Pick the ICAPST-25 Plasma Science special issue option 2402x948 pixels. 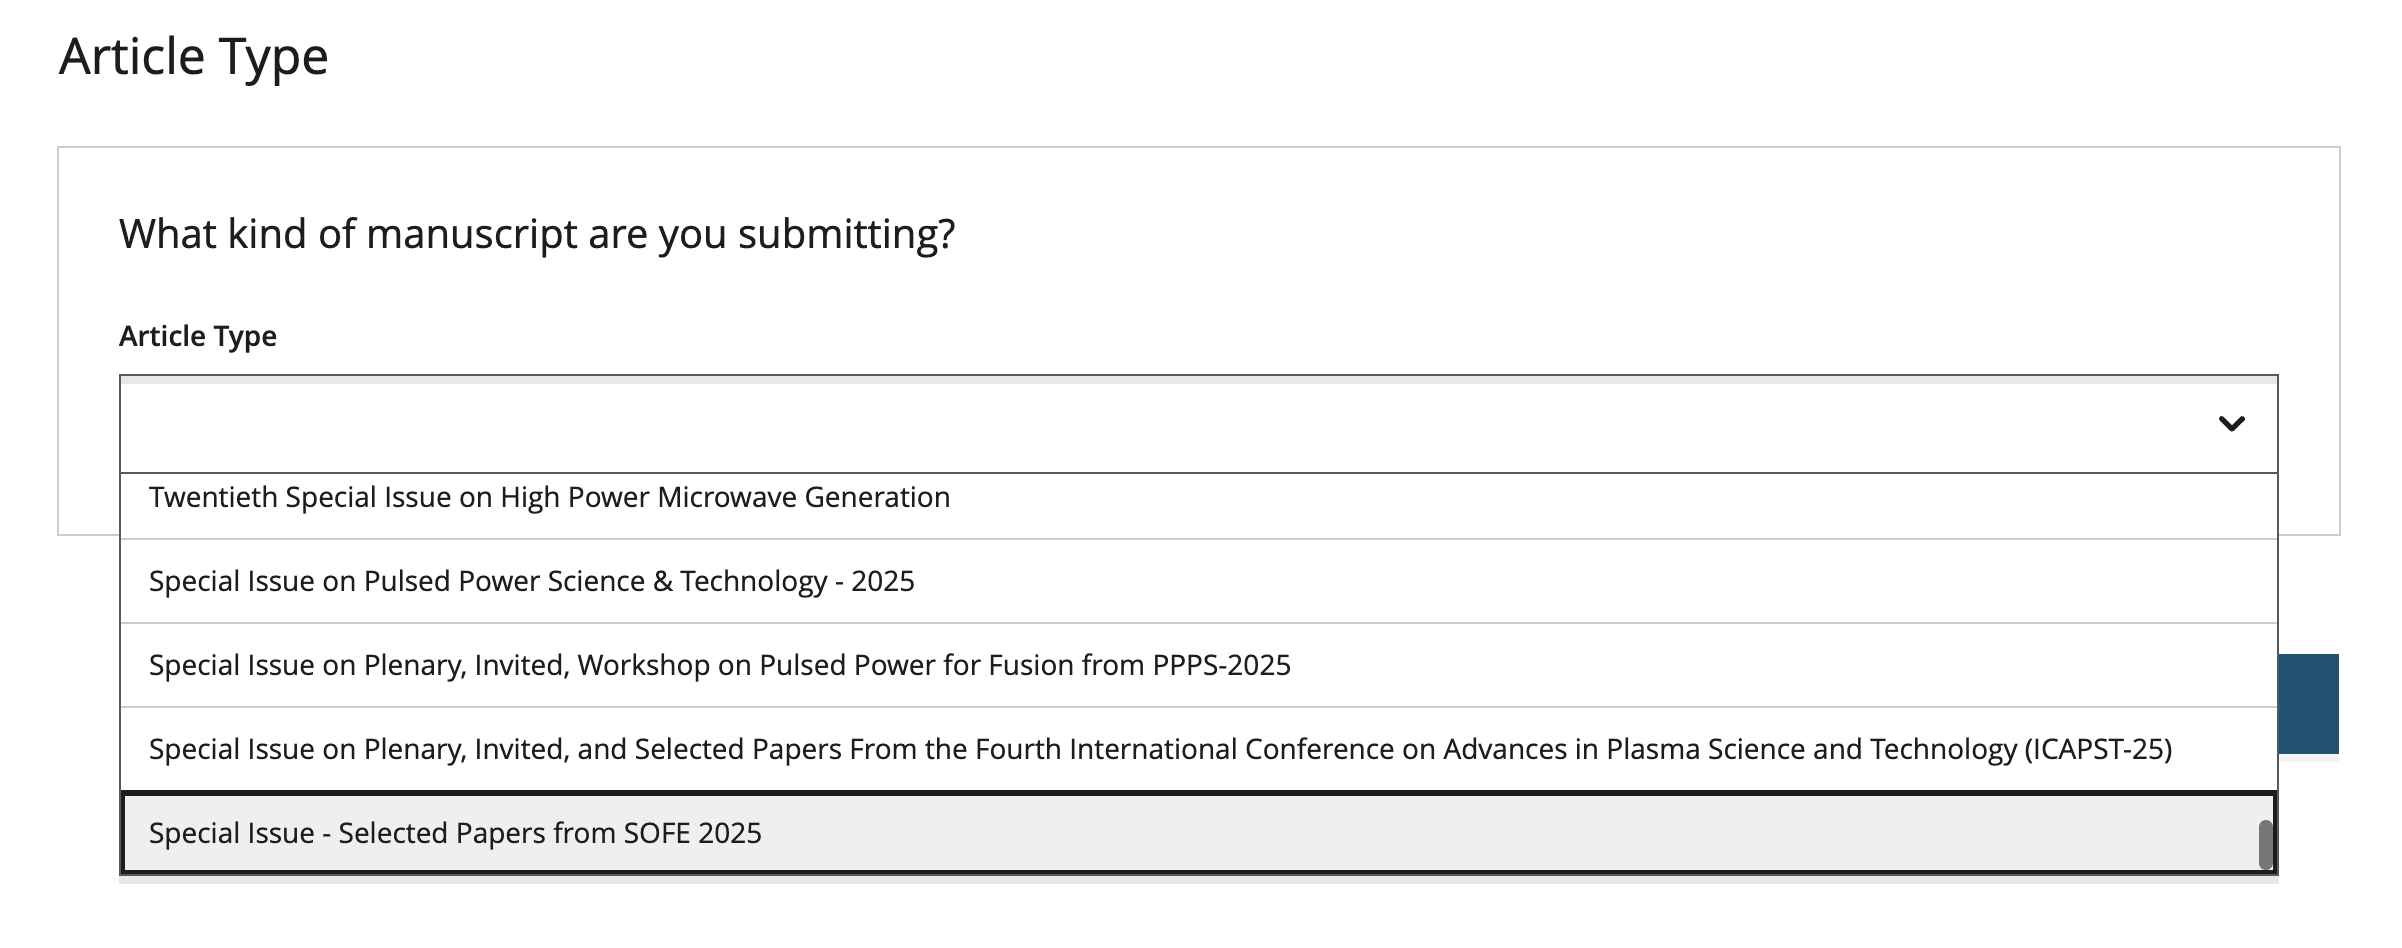click(x=1198, y=749)
